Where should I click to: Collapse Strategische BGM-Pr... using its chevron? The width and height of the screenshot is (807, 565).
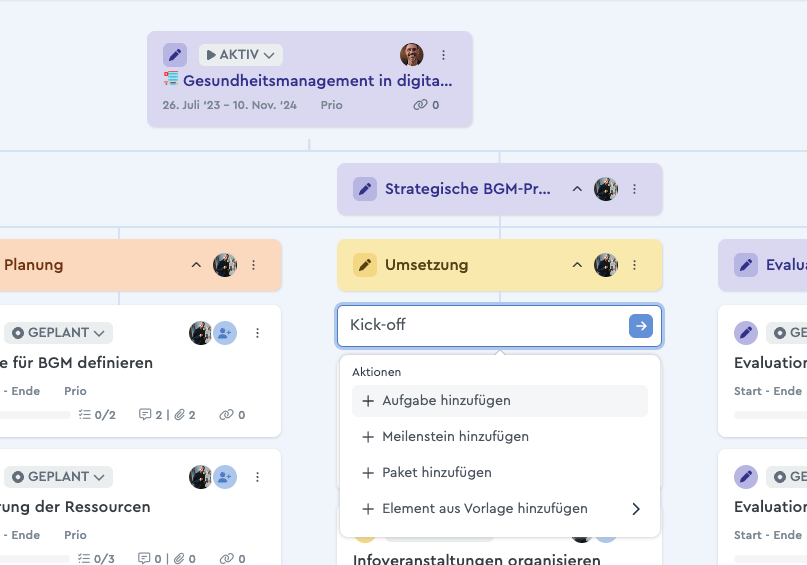(x=577, y=189)
